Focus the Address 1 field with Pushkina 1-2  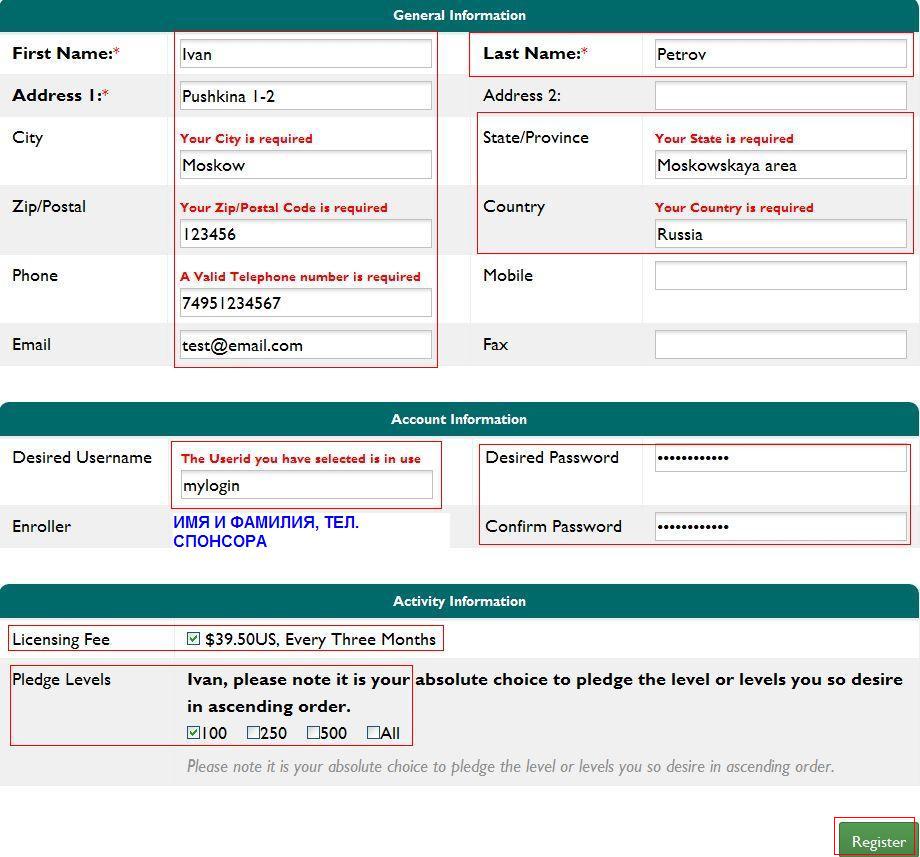coord(306,96)
